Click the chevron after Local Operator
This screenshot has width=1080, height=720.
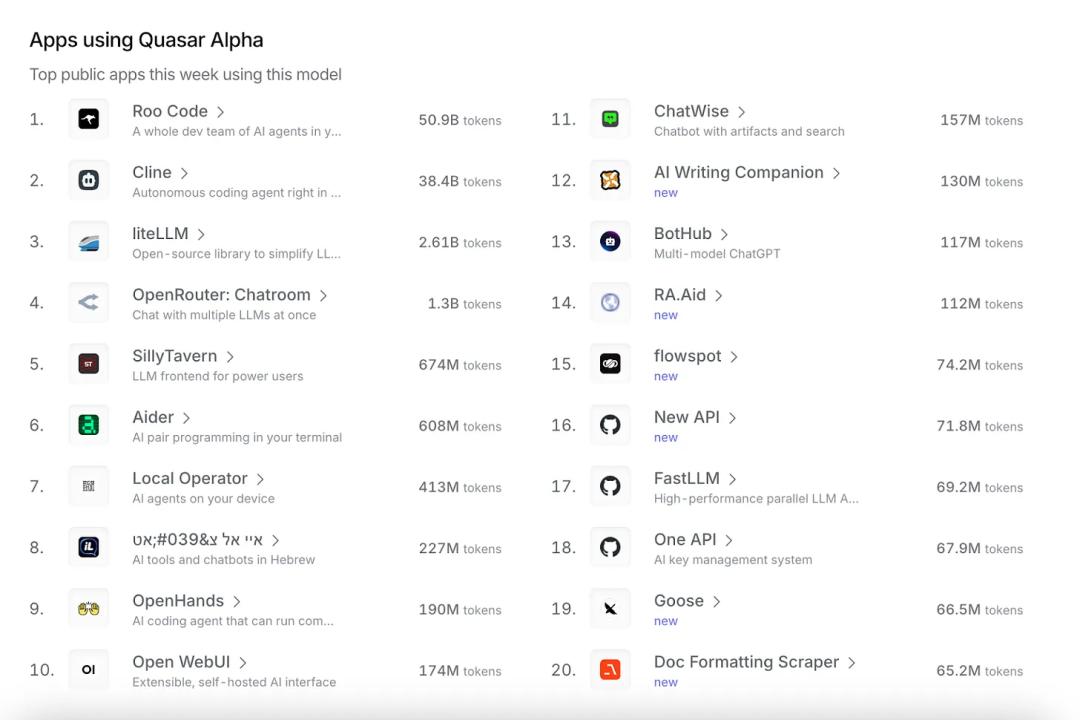click(260, 480)
